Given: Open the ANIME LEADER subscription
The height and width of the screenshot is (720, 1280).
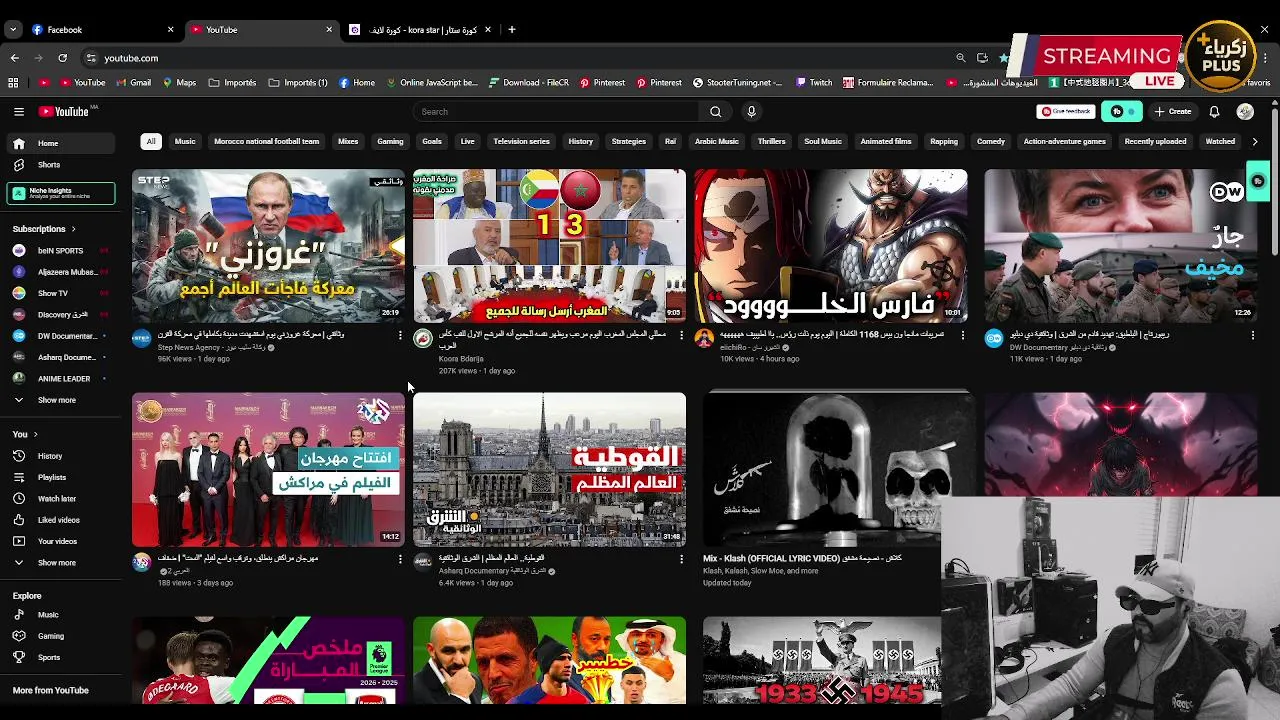Looking at the screenshot, I should [x=60, y=379].
